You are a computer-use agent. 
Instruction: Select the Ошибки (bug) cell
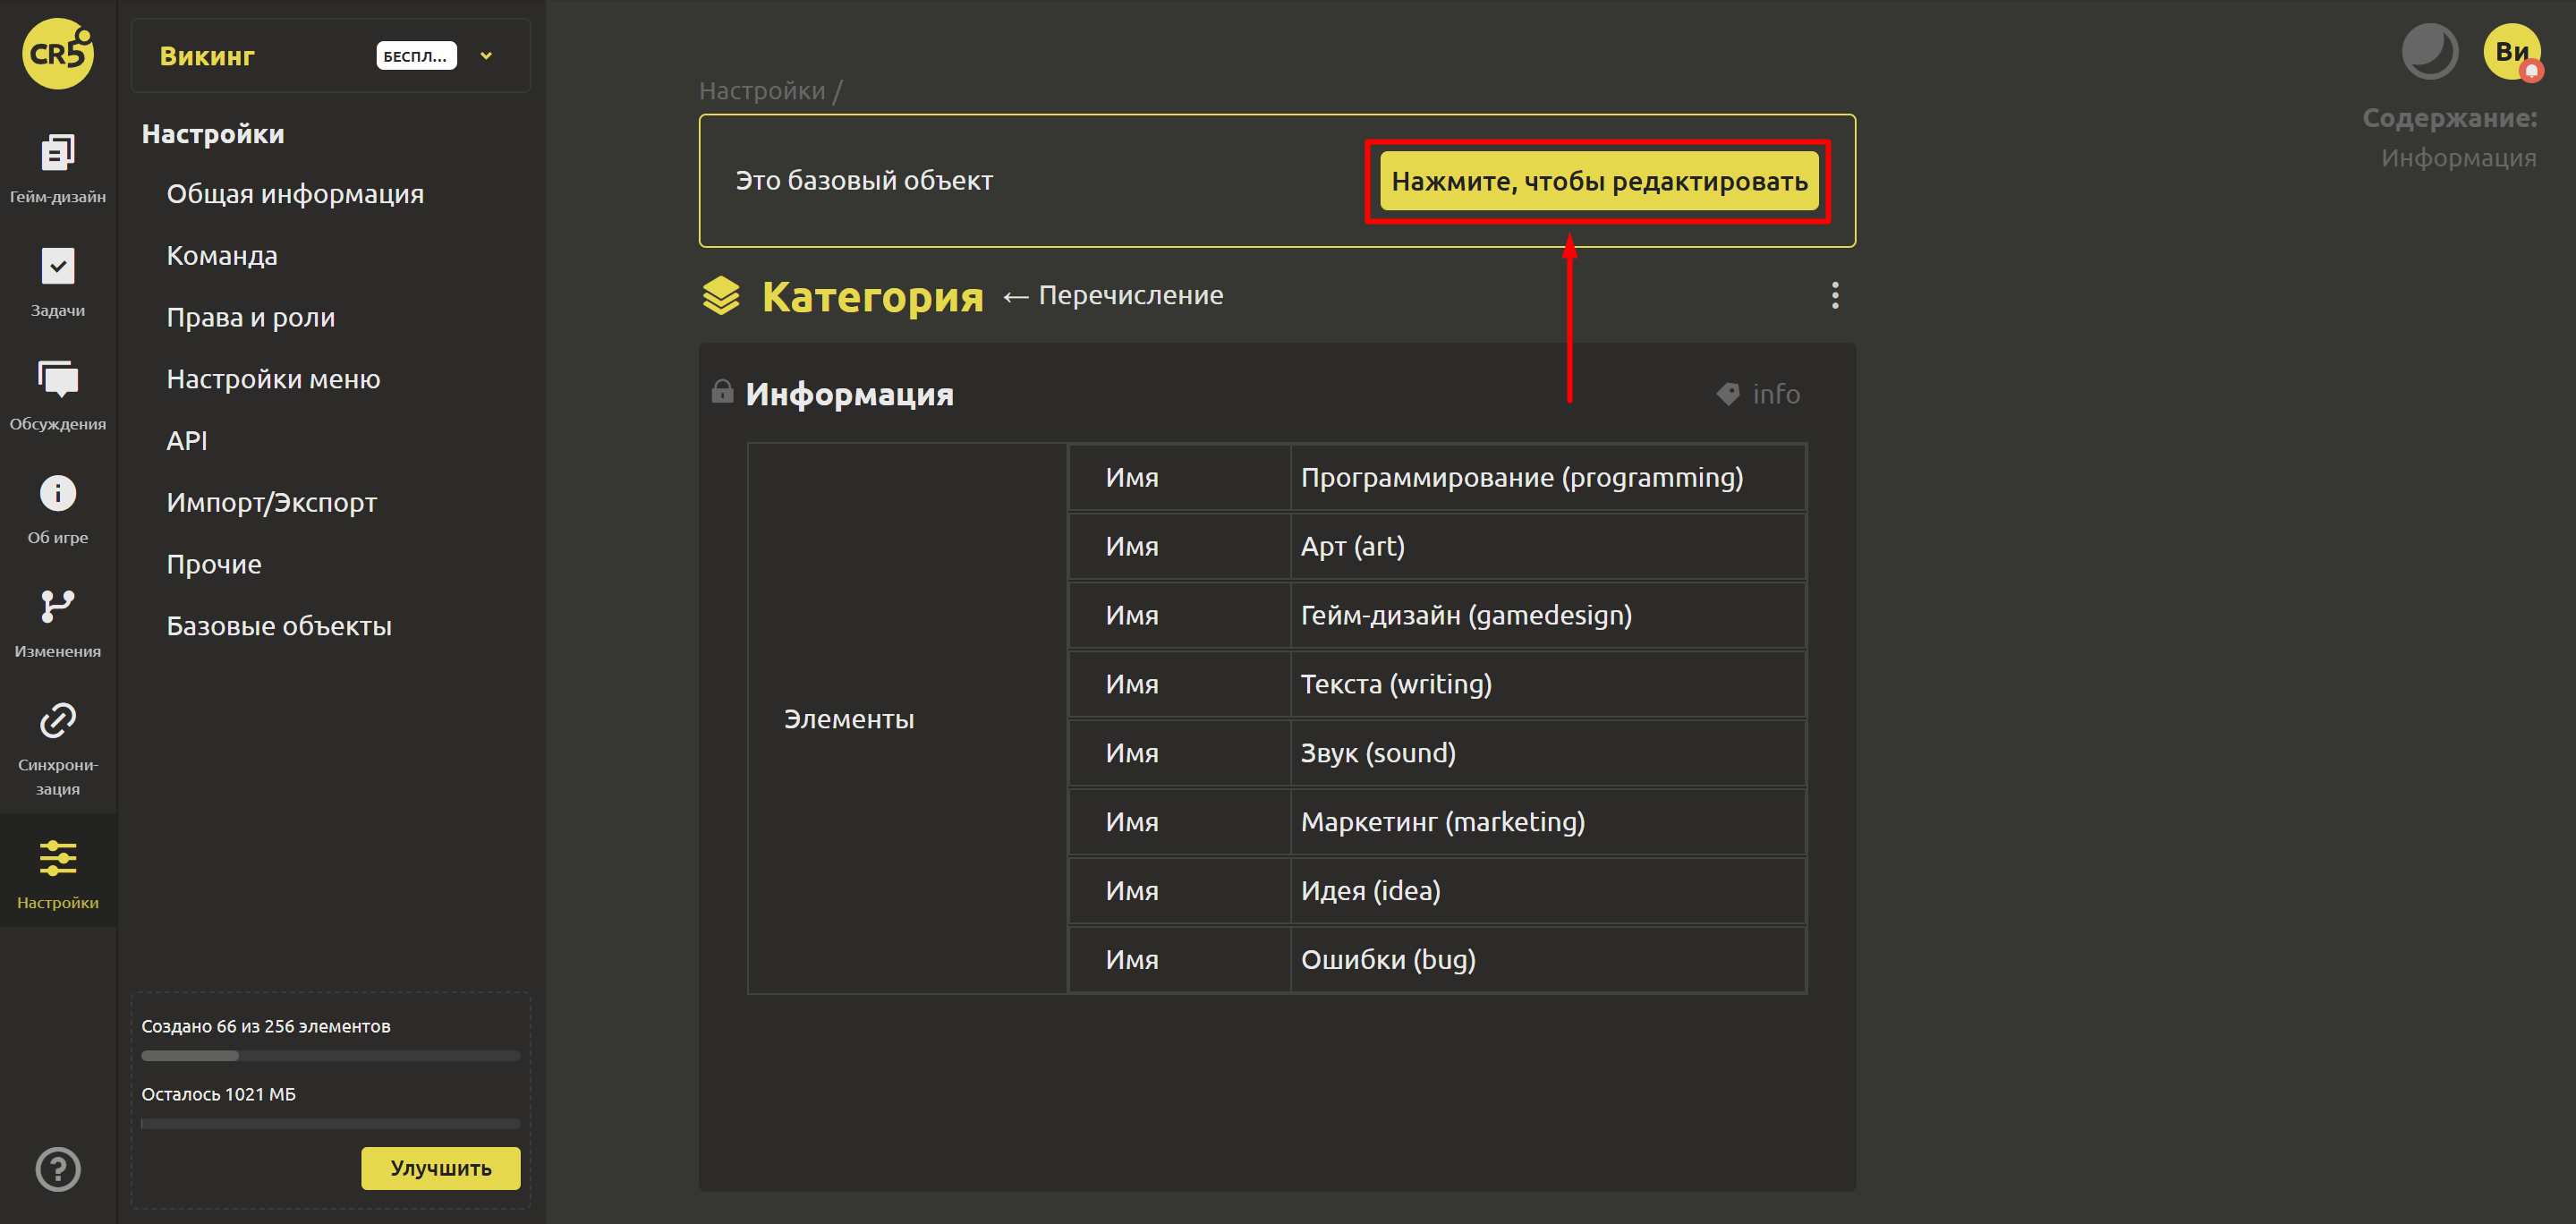click(1548, 960)
